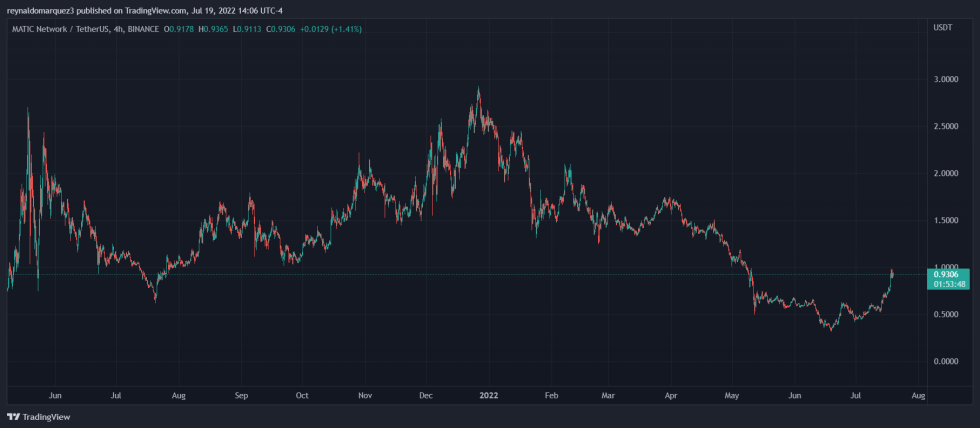Click the TradingView logo icon

point(13,417)
